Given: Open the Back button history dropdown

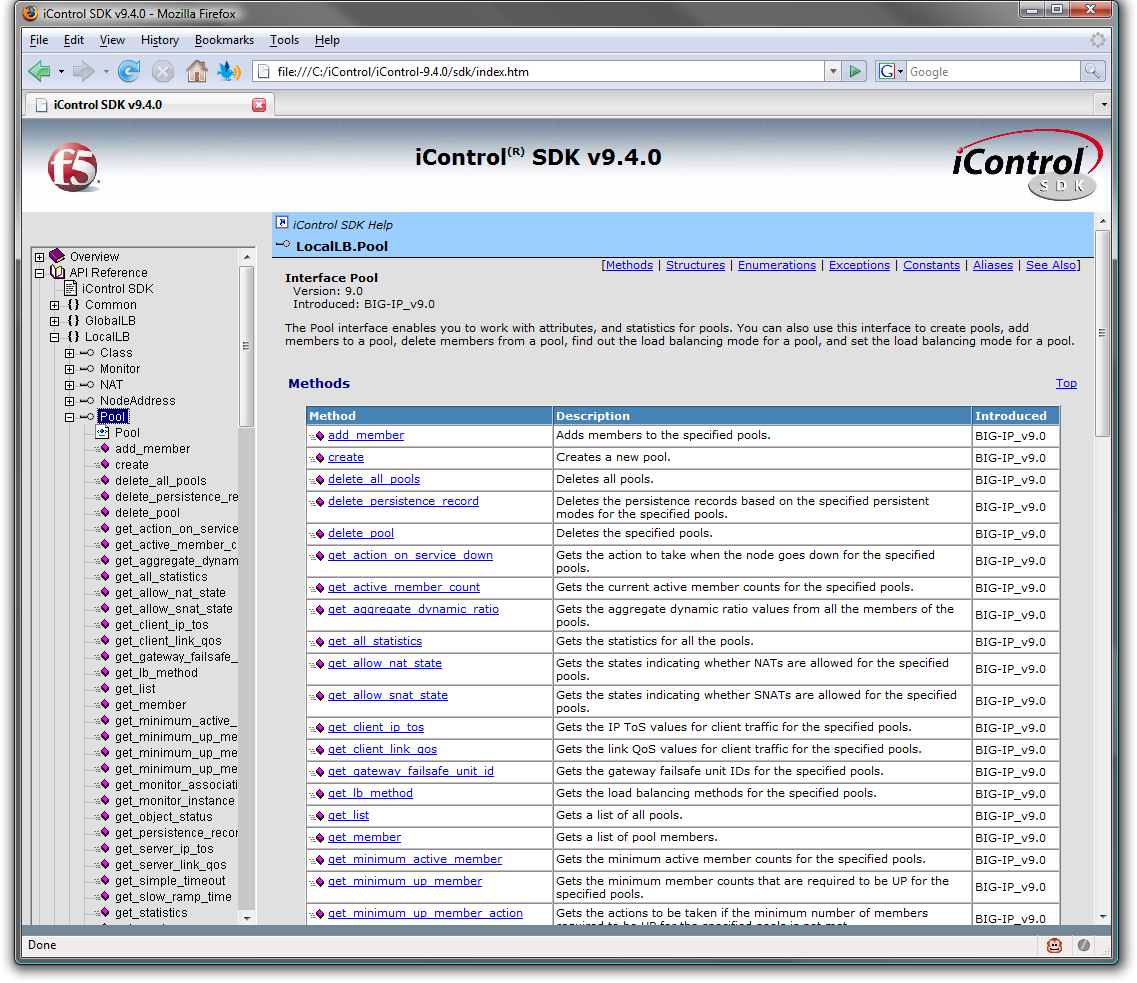Looking at the screenshot, I should (61, 71).
